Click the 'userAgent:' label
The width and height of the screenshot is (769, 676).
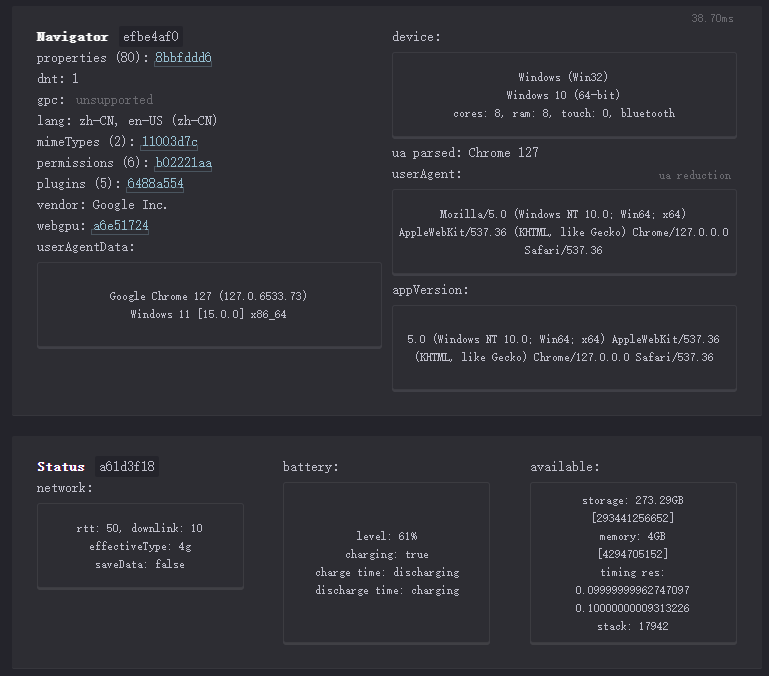427,174
